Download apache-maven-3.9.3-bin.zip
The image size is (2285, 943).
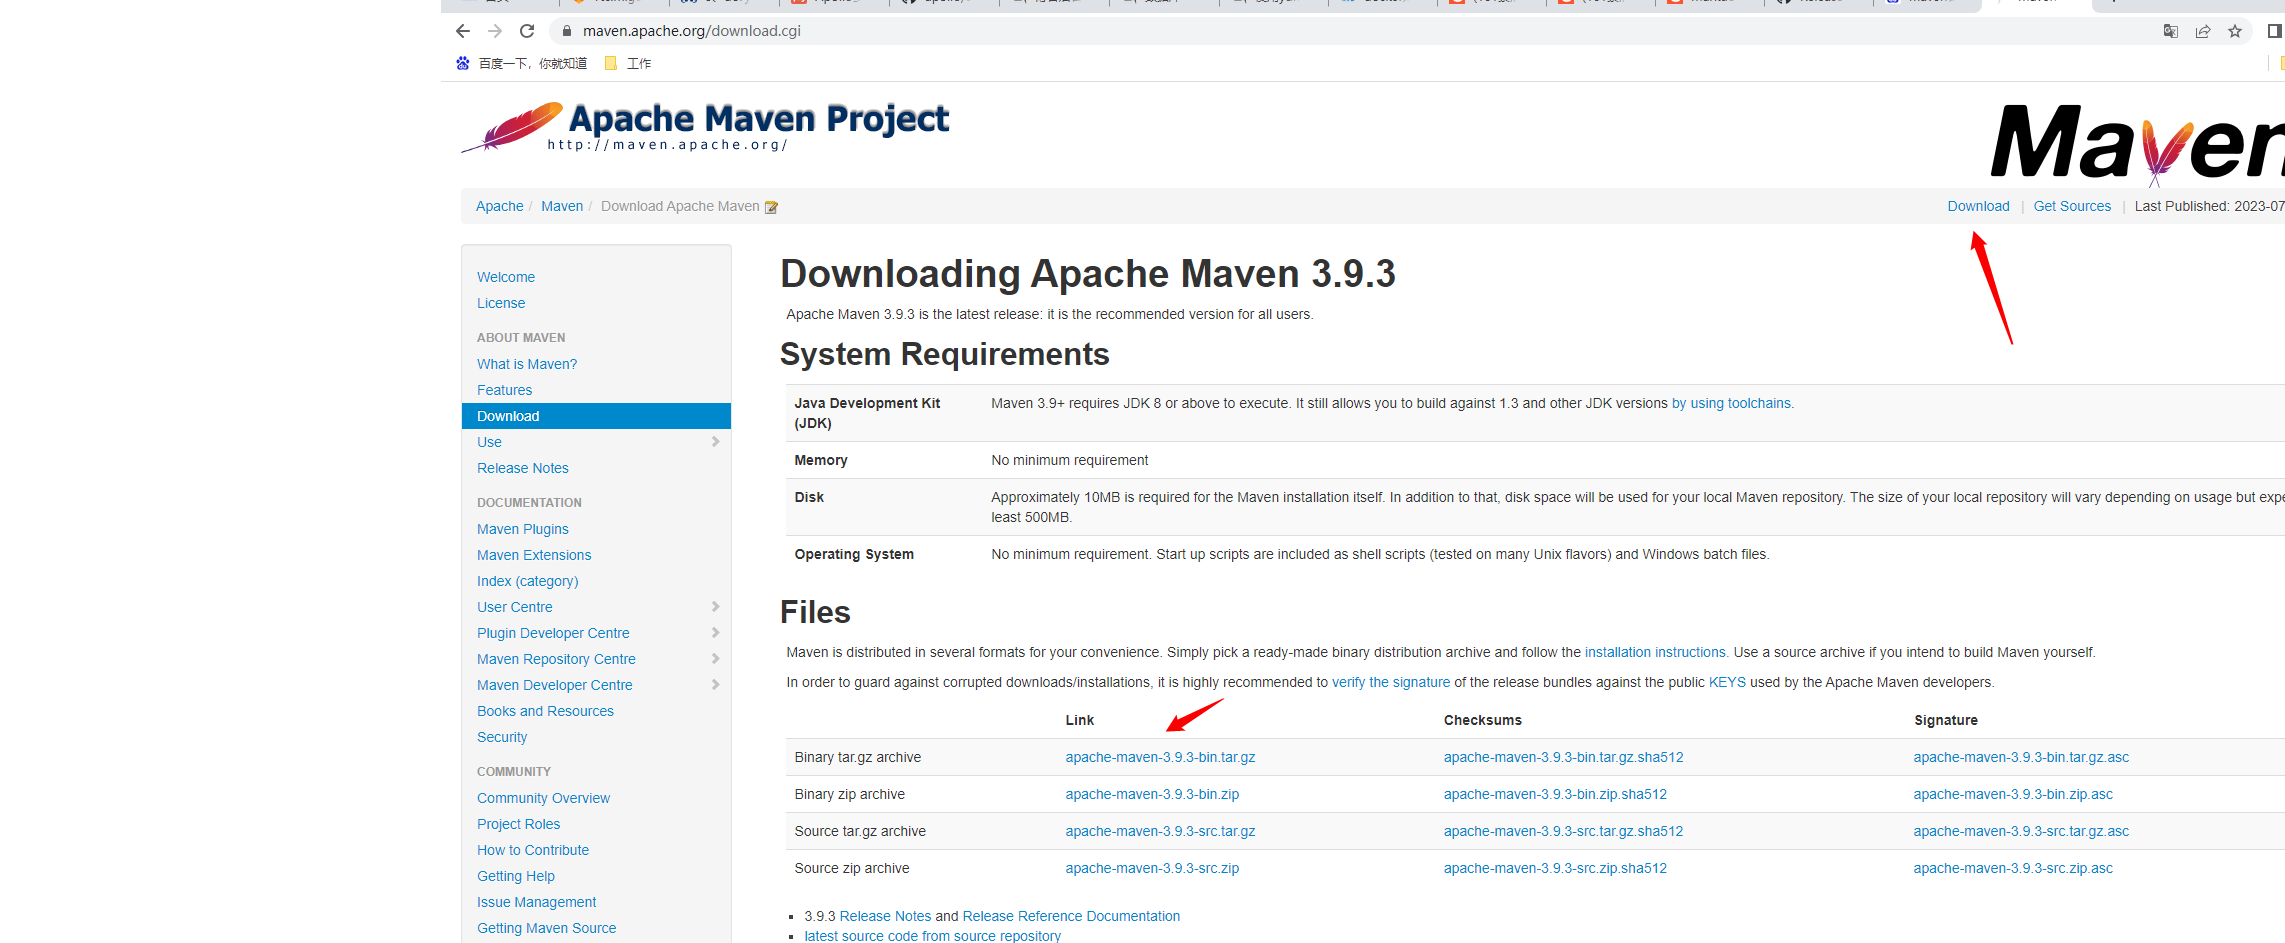coord(1152,794)
